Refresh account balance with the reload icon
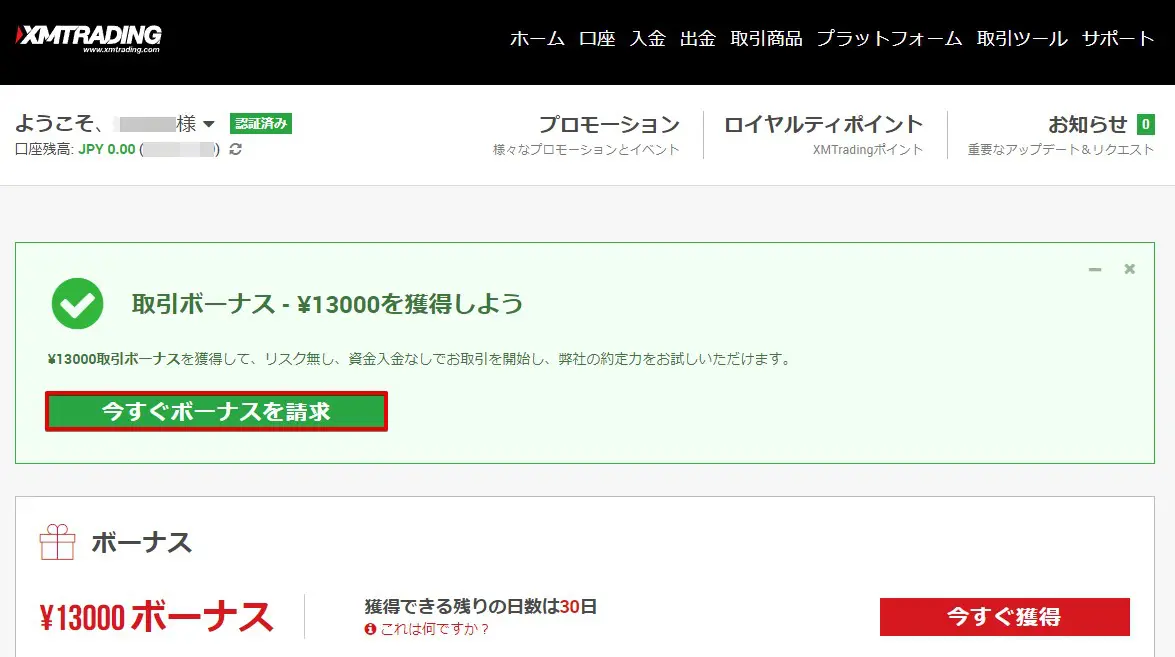Screen dimensions: 1175x657 [236, 150]
